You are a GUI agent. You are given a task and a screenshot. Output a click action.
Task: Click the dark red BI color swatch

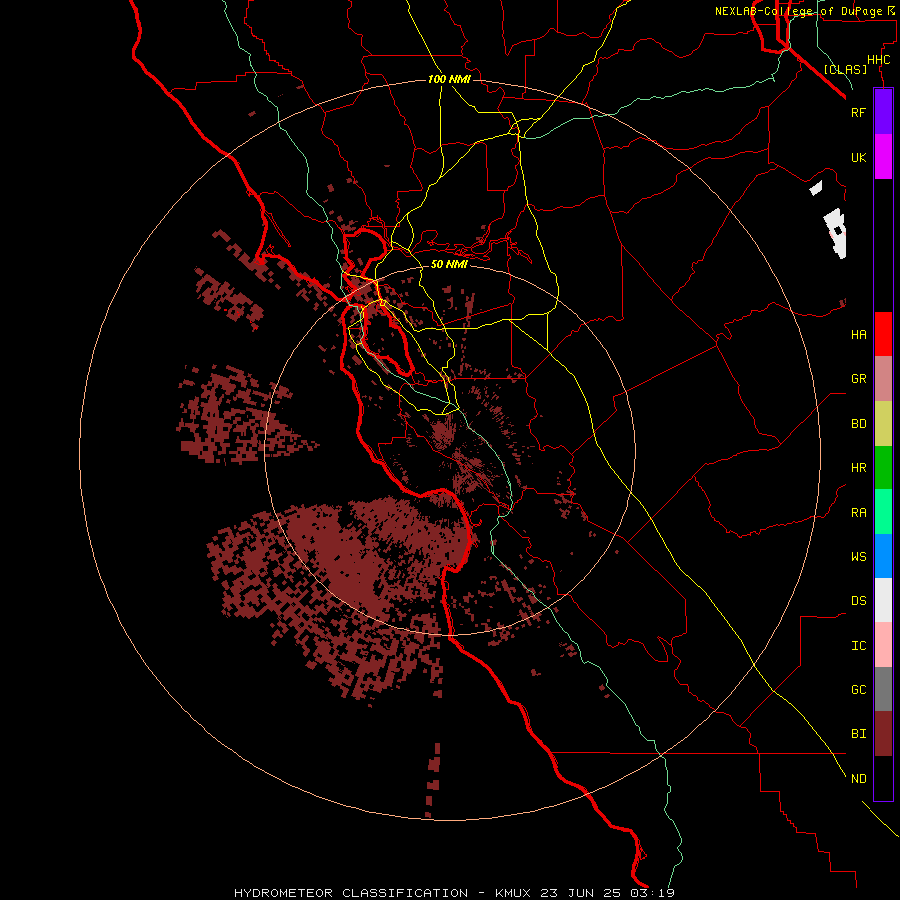click(883, 734)
